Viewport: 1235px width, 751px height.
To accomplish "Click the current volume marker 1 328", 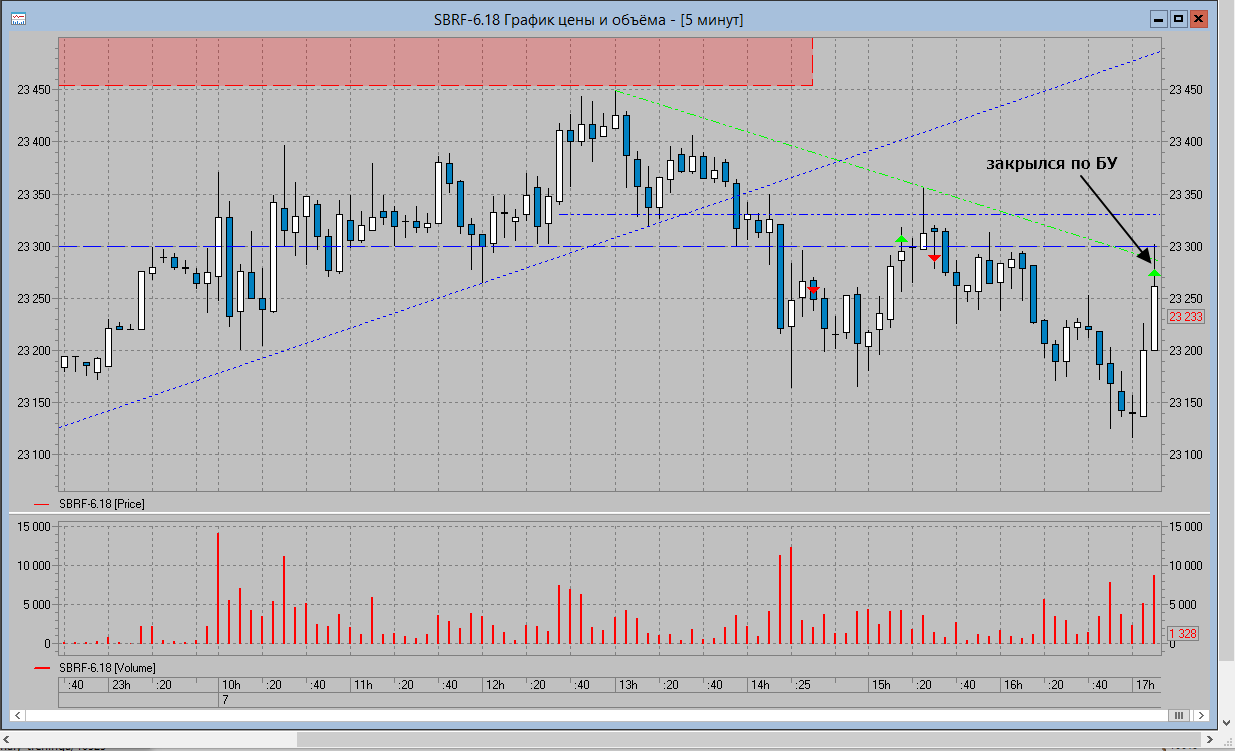I will point(1183,634).
